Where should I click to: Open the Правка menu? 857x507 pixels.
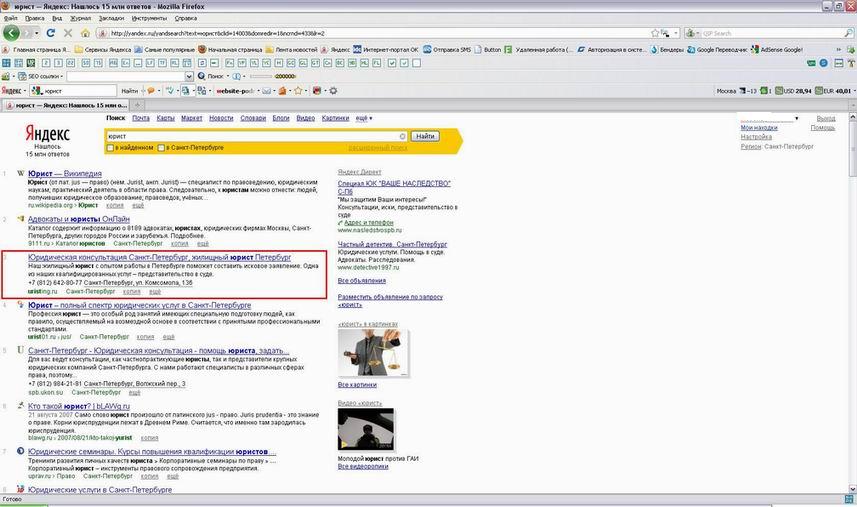coord(34,18)
